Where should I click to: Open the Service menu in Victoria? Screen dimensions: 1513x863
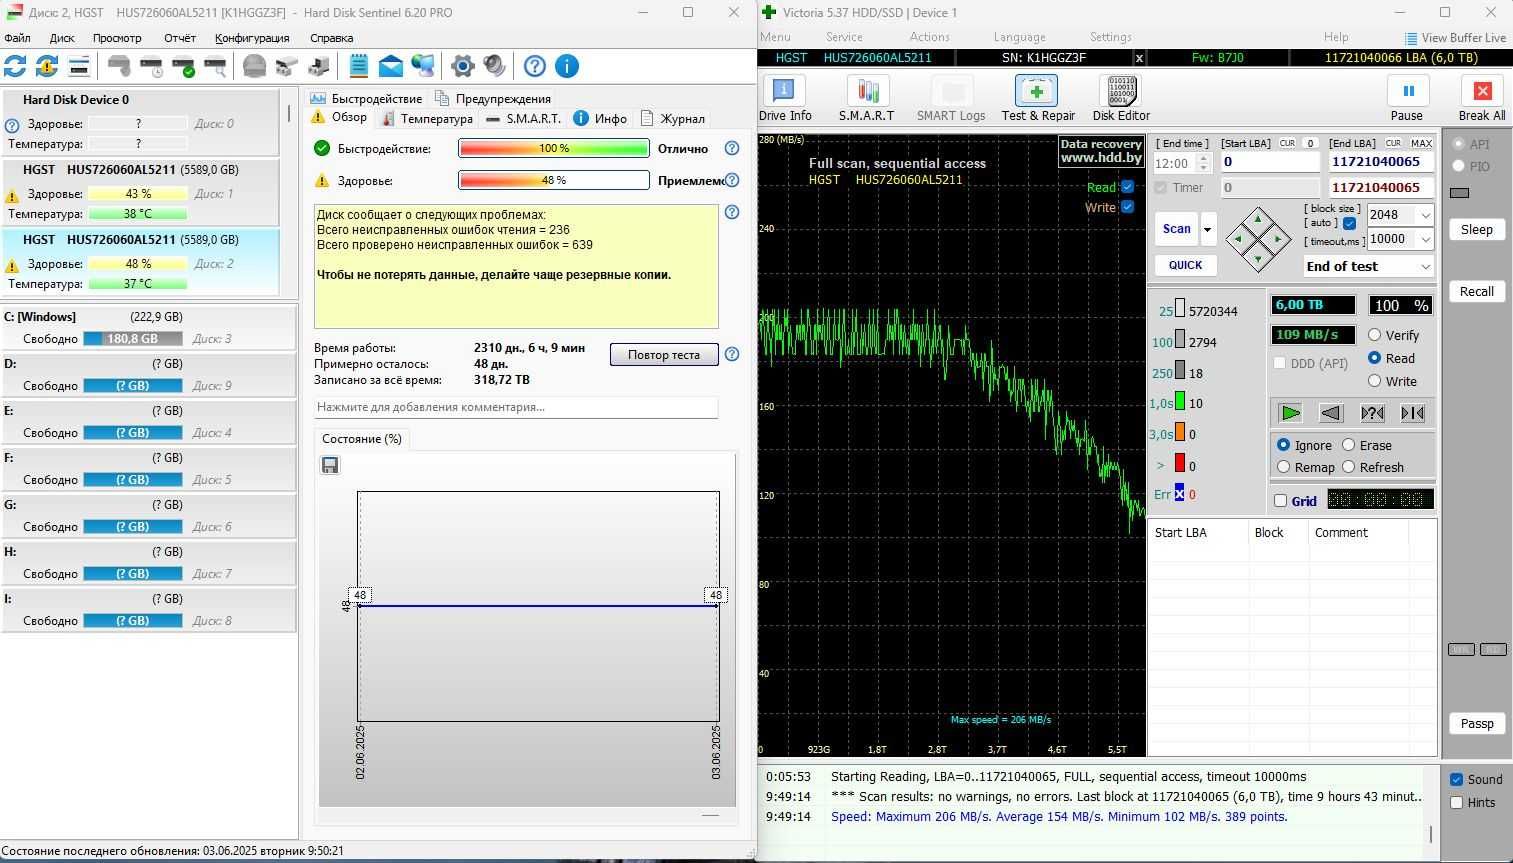click(844, 37)
